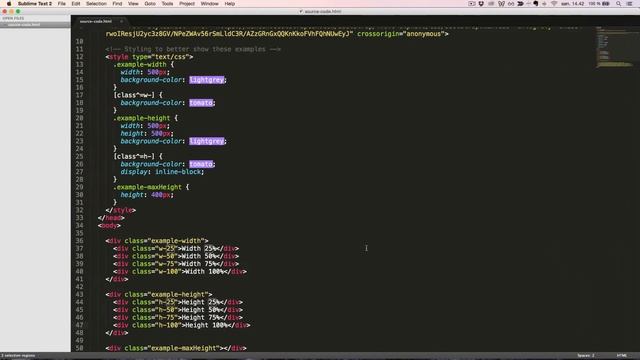Click the highlighted tomato value on line 18
Viewport: 640px width, 360px height.
[x=201, y=103]
